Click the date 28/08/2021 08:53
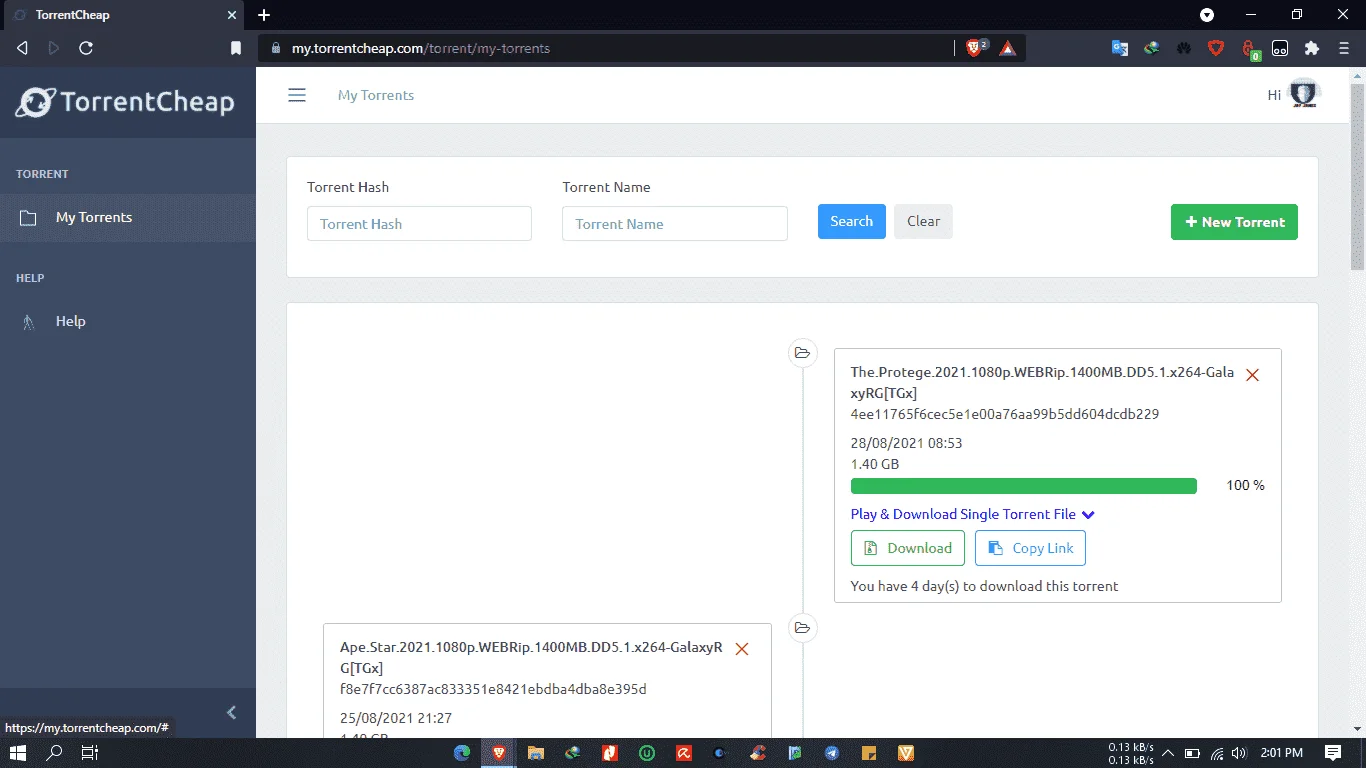The height and width of the screenshot is (768, 1366). point(906,443)
